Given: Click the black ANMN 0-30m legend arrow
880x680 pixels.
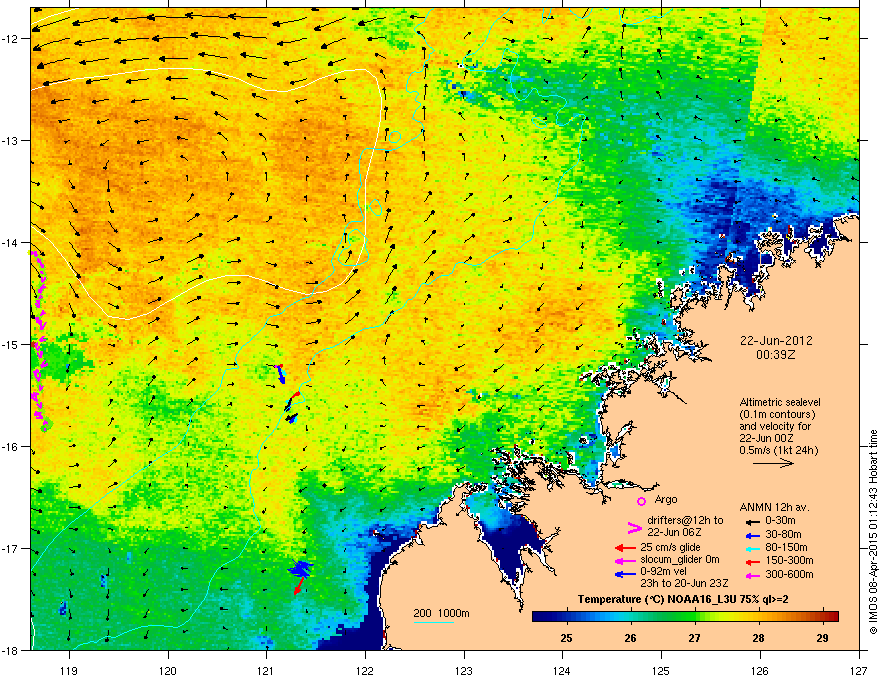Looking at the screenshot, I should click(x=753, y=521).
